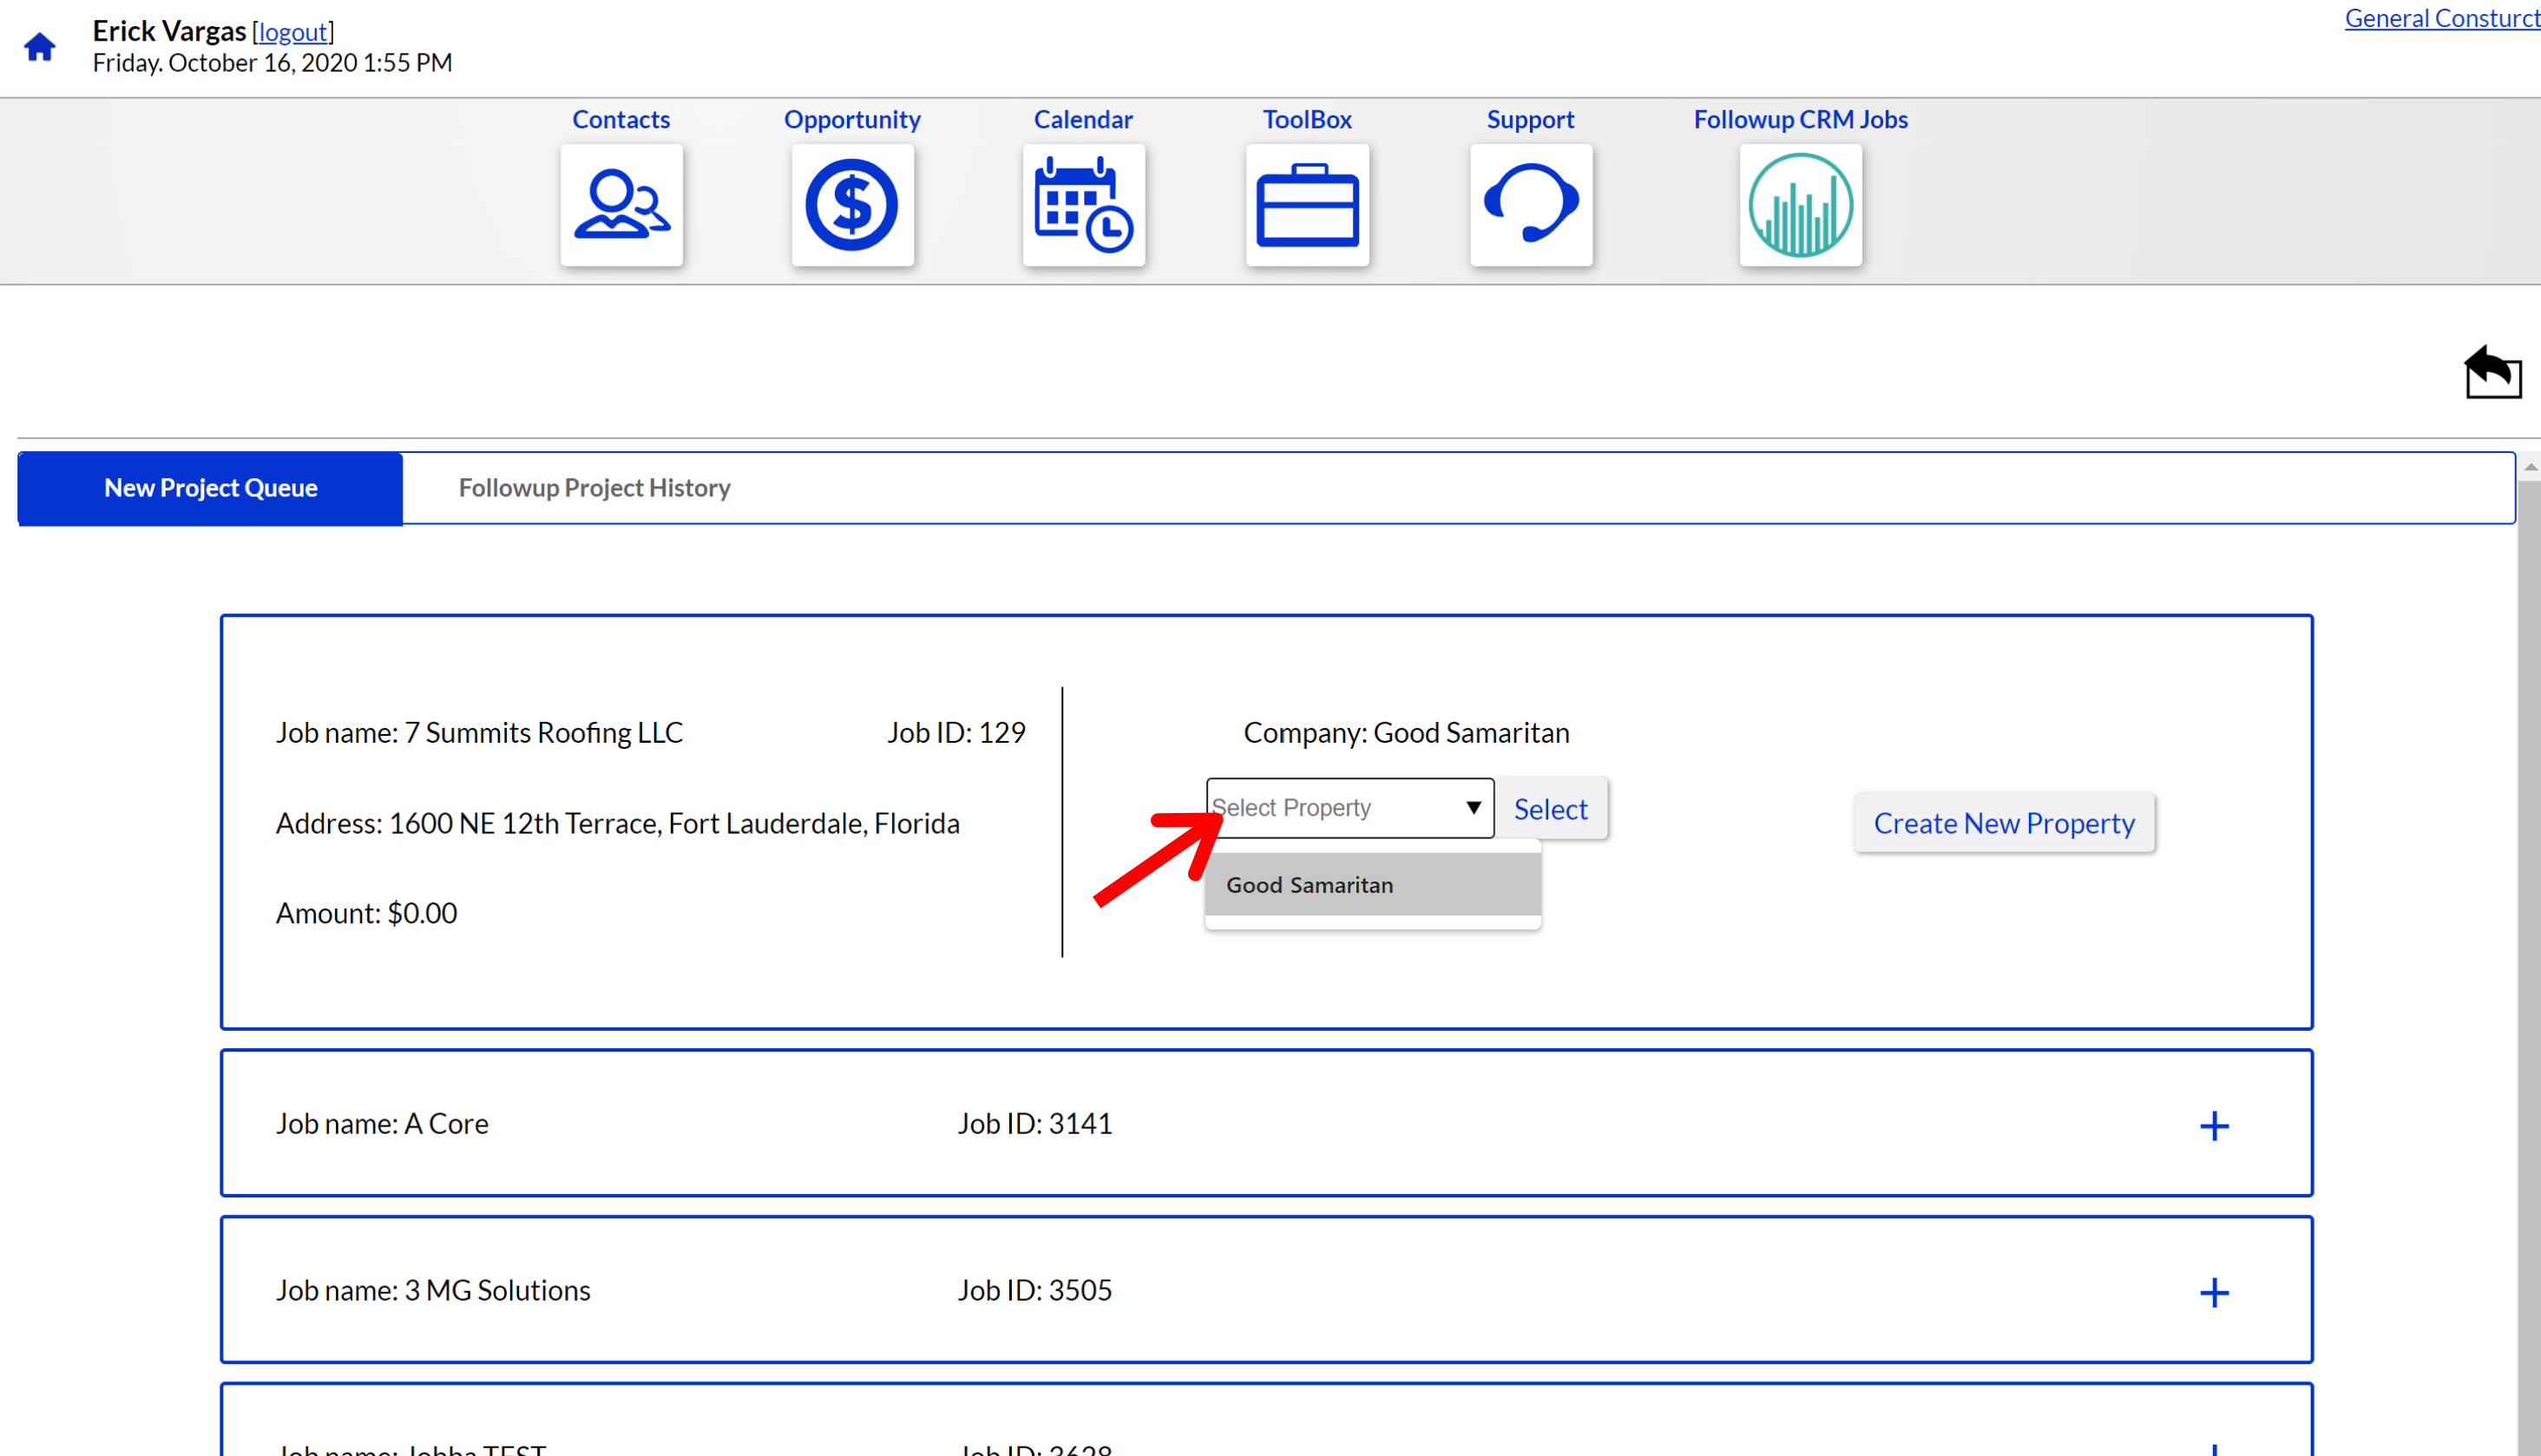This screenshot has height=1456, width=2541.
Task: Open the Calendar icon
Action: click(1083, 205)
